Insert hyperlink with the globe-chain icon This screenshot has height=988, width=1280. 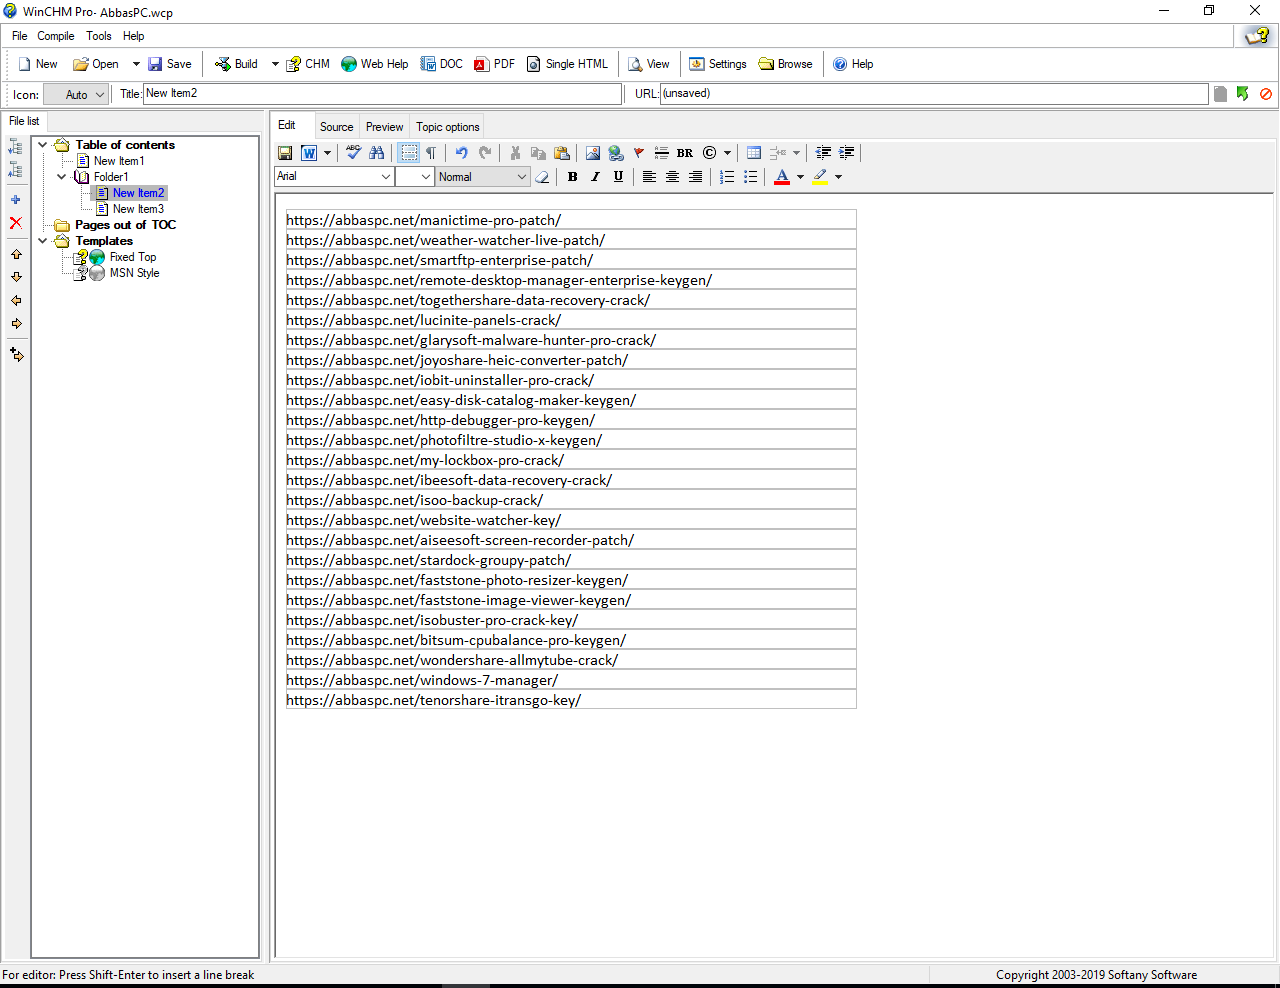[x=616, y=153]
